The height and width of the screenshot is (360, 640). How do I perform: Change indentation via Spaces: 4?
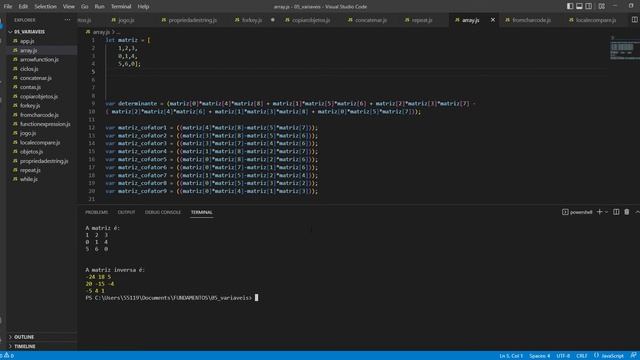click(539, 356)
